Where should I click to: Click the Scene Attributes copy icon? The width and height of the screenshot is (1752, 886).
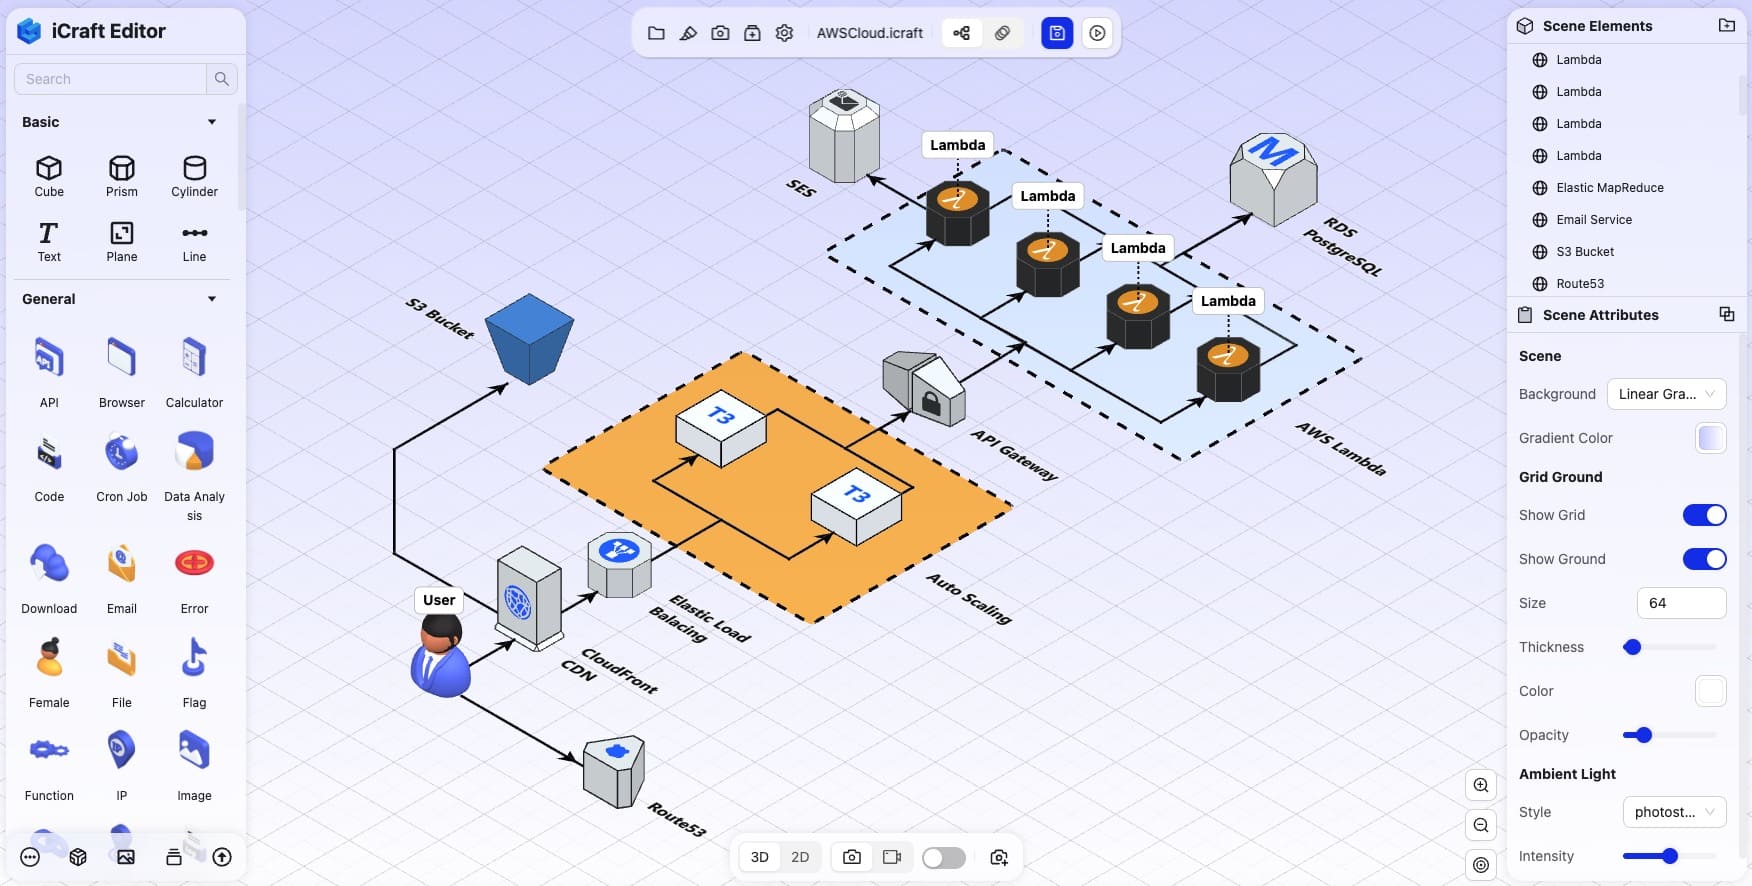[1726, 314]
